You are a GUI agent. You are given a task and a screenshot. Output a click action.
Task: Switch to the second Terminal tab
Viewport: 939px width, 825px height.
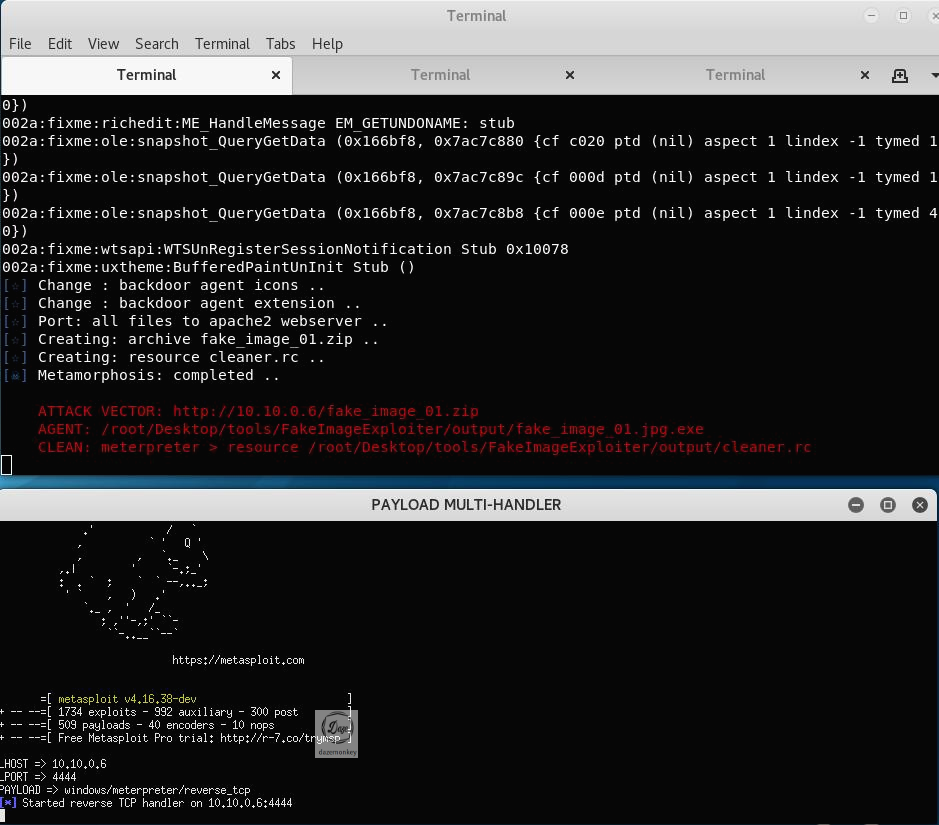pos(440,75)
